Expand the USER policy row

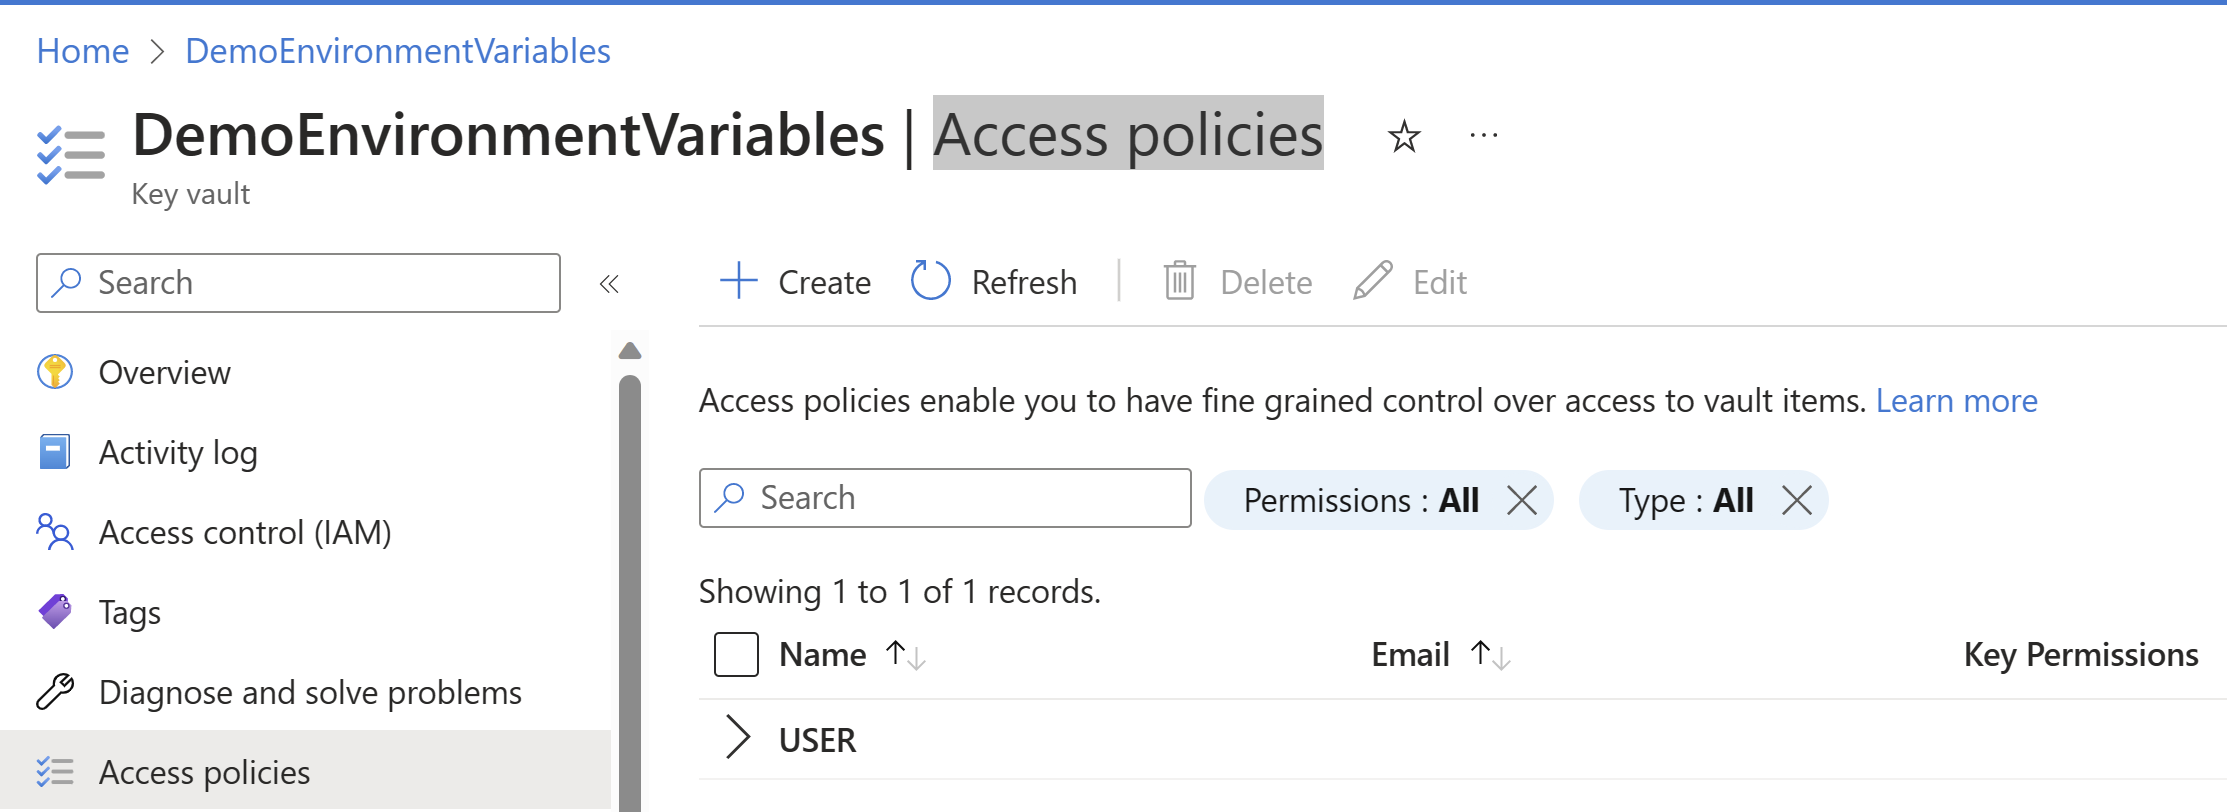coord(738,738)
